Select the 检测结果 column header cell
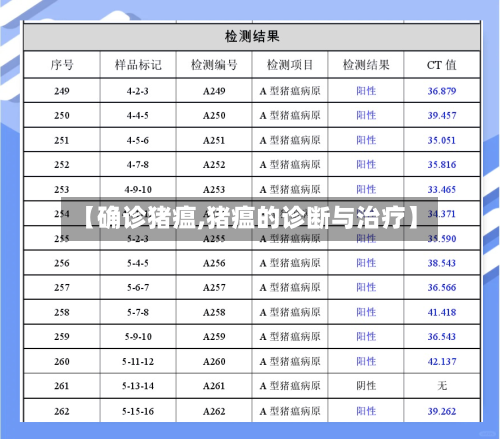Image resolution: width=500 pixels, height=439 pixels. point(366,65)
